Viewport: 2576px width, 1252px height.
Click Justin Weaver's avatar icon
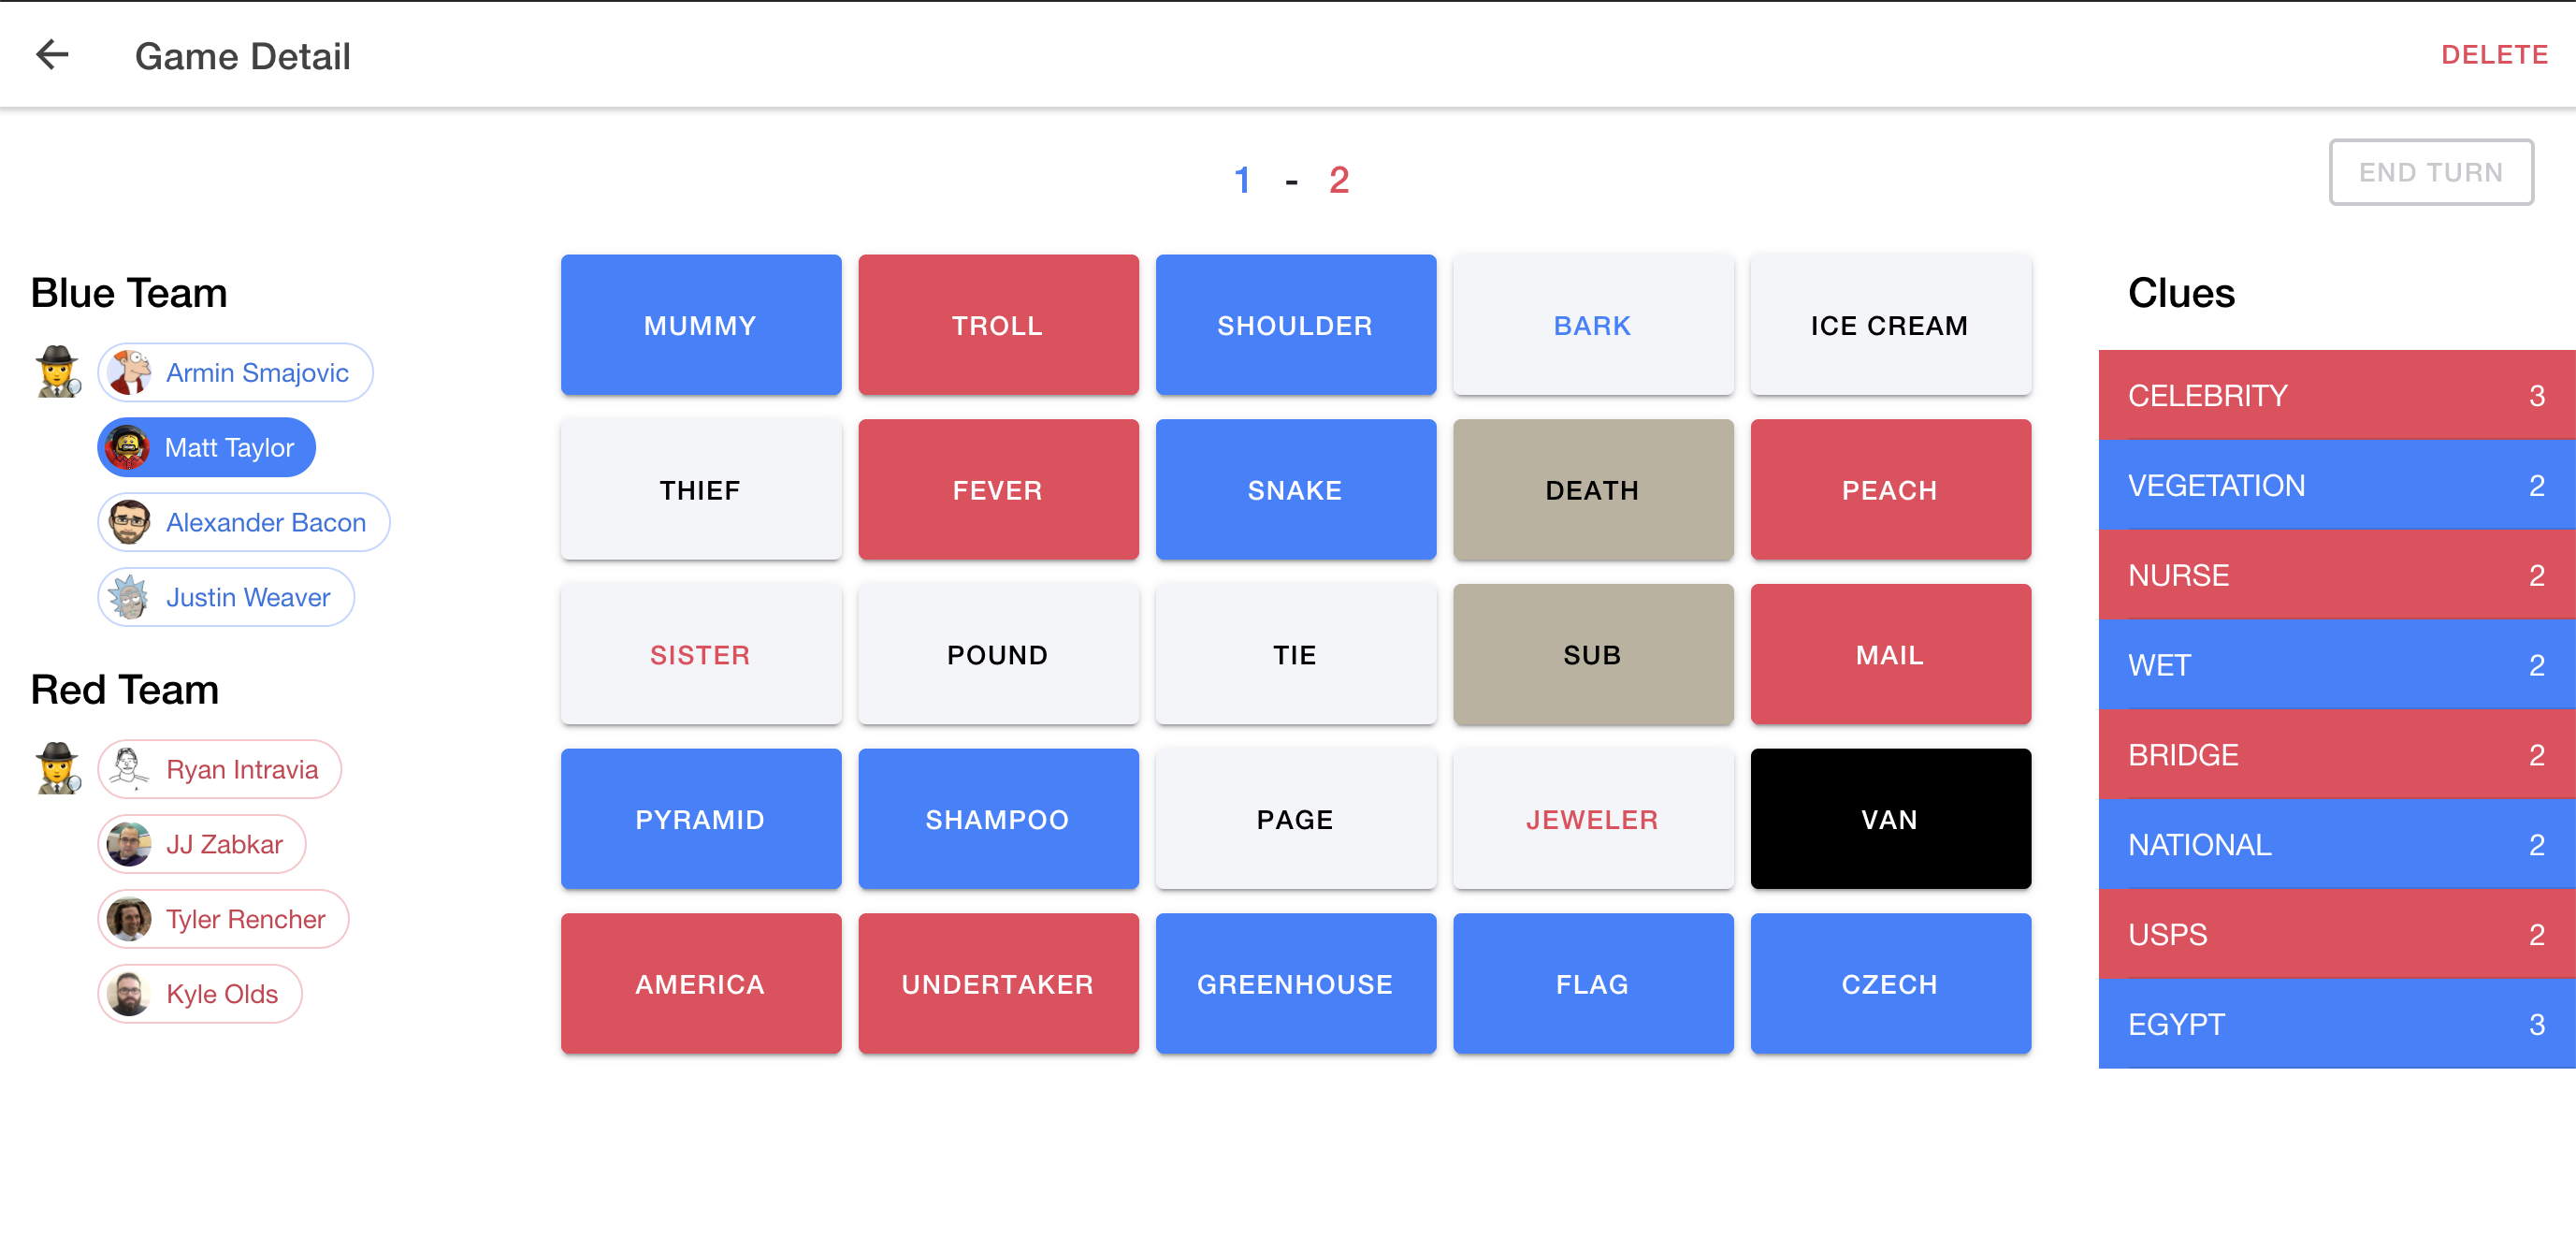(x=130, y=598)
